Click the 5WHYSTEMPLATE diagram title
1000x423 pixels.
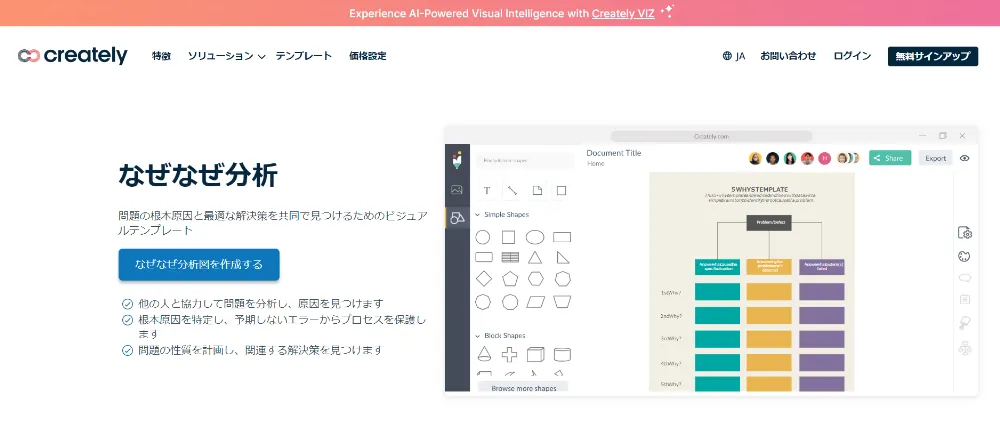[759, 189]
